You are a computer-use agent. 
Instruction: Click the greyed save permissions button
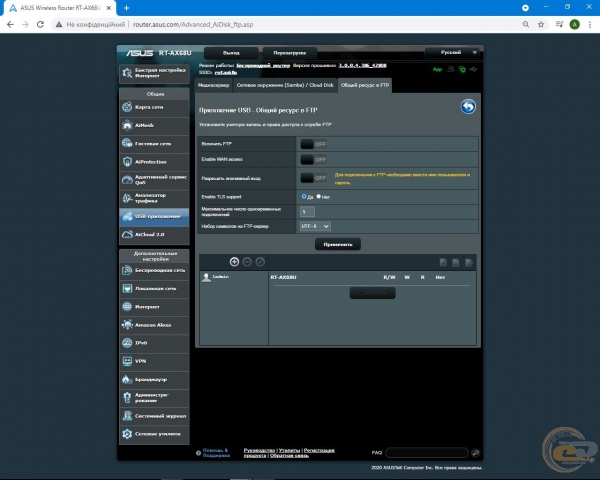click(372, 293)
